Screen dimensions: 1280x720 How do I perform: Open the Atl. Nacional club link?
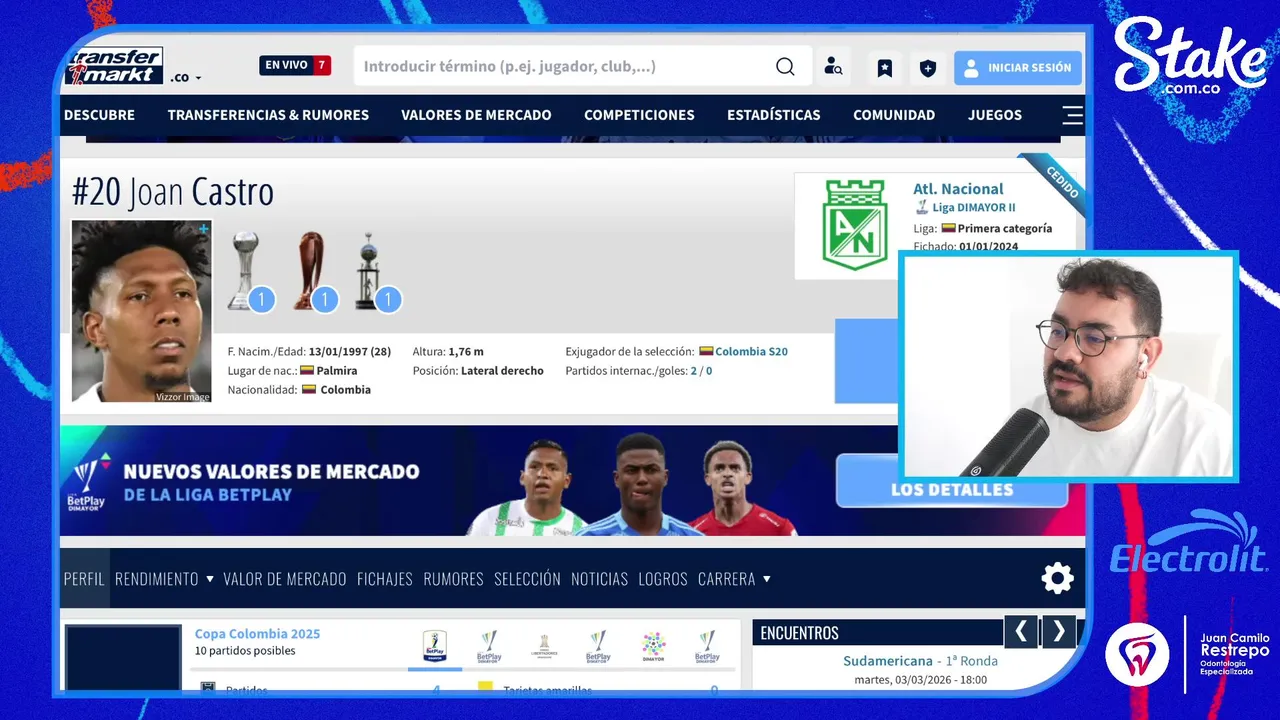958,189
